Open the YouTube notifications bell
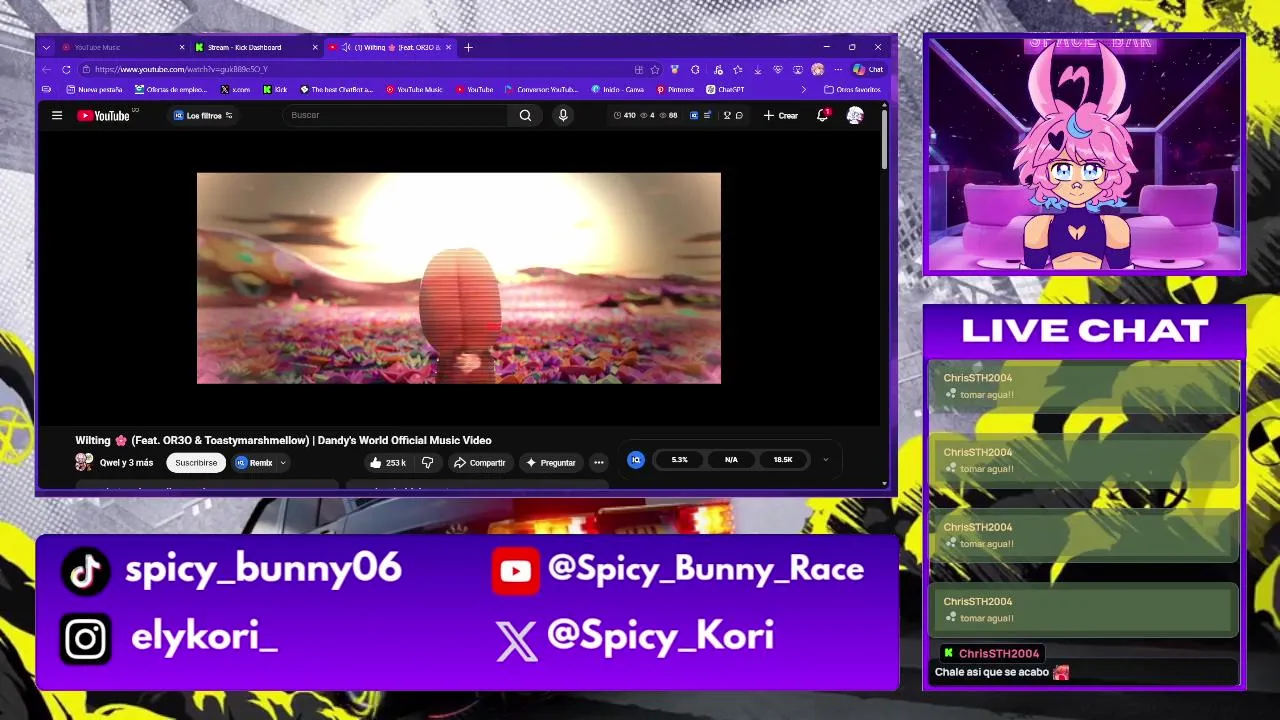 [822, 115]
